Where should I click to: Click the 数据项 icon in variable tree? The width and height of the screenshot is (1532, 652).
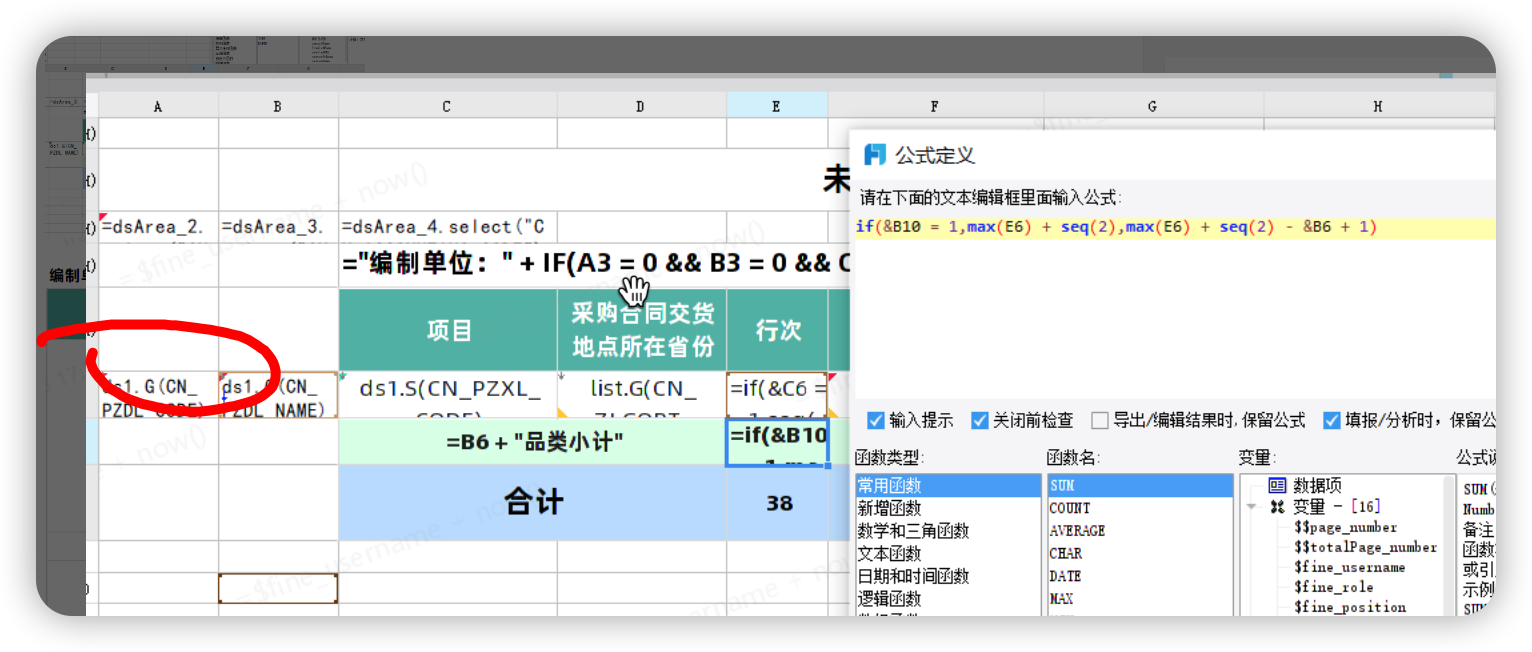point(1277,485)
